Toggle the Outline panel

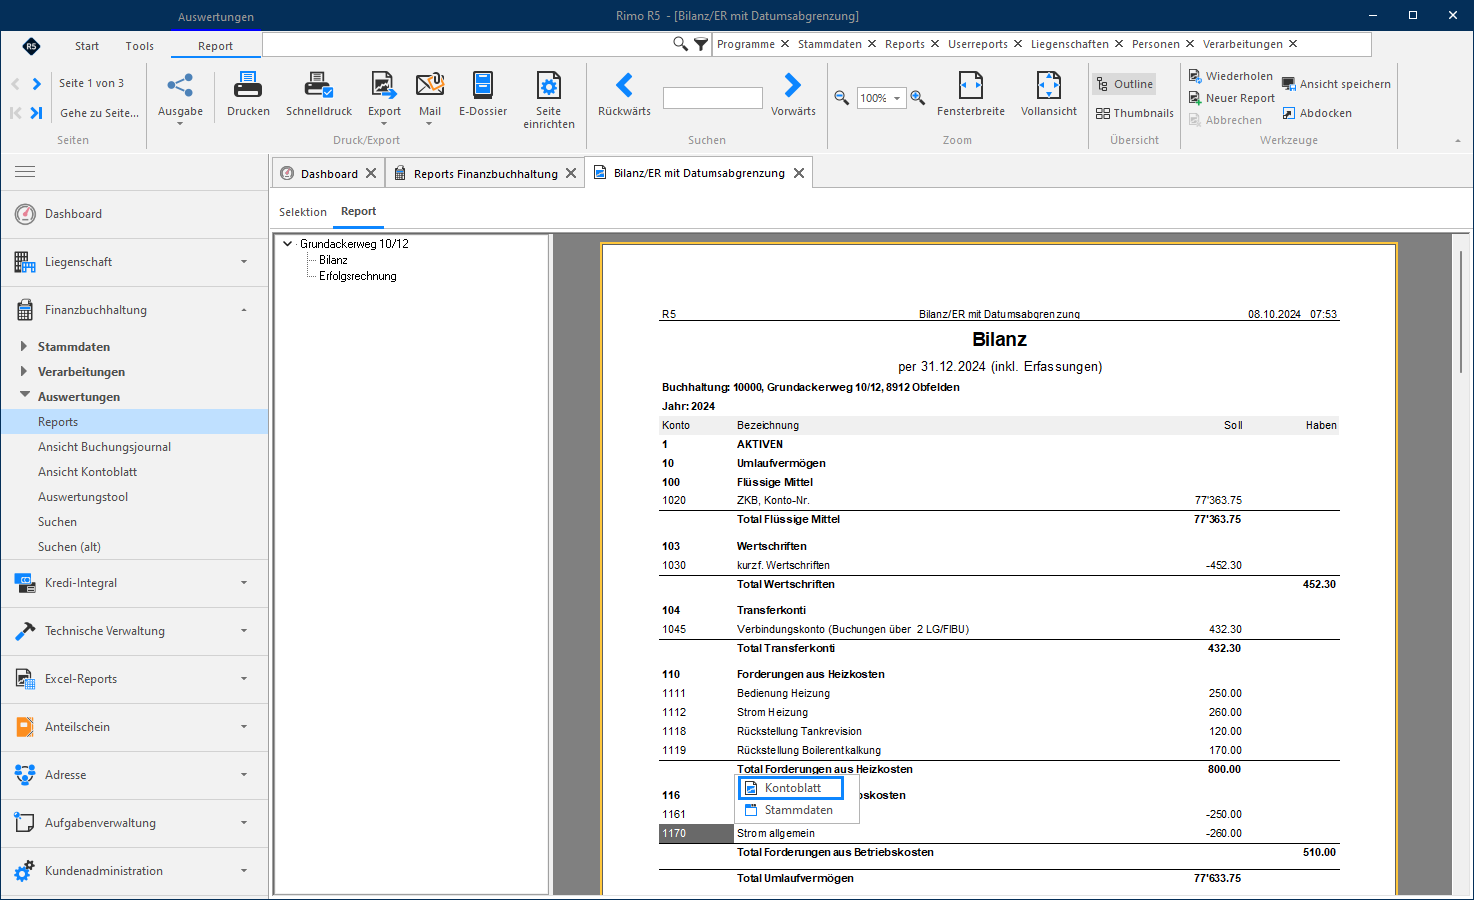(1125, 84)
